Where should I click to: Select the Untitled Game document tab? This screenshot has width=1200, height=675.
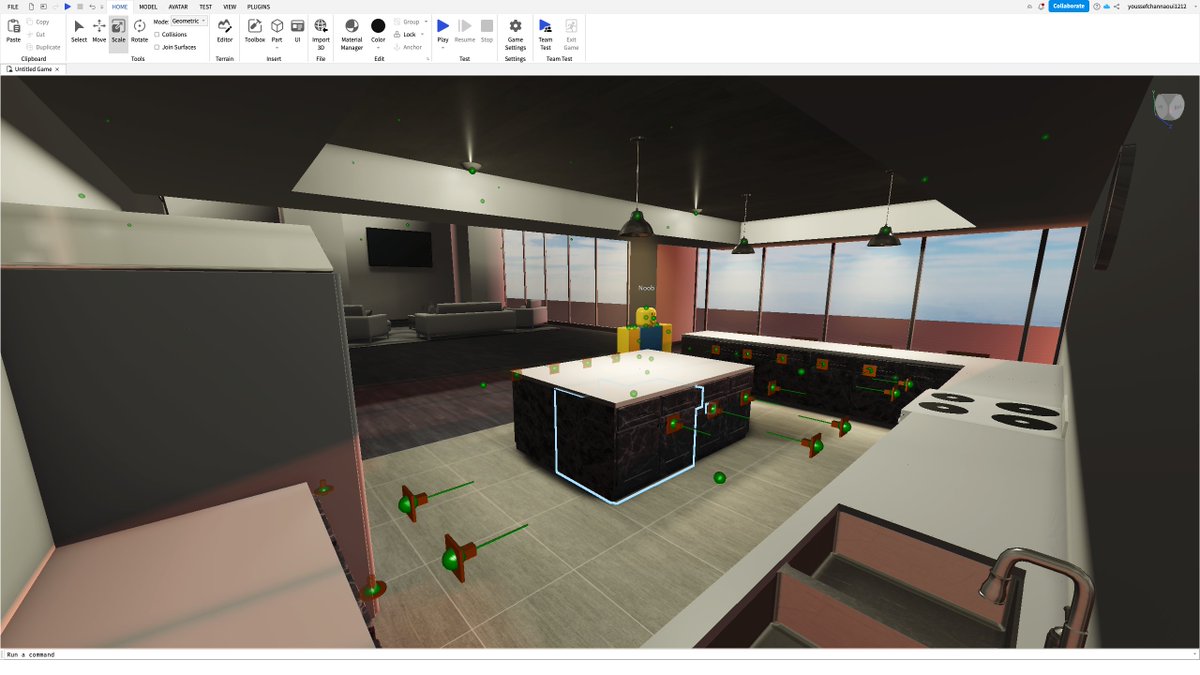point(32,69)
